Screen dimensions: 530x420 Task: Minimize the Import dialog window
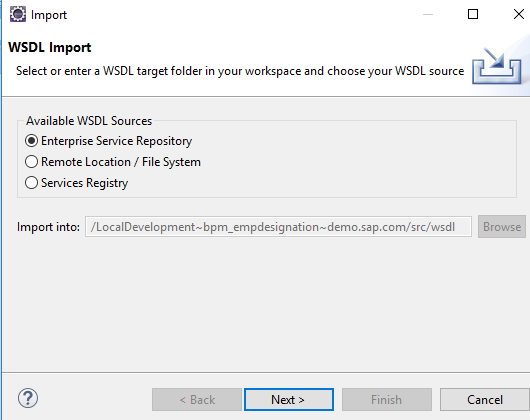click(428, 14)
